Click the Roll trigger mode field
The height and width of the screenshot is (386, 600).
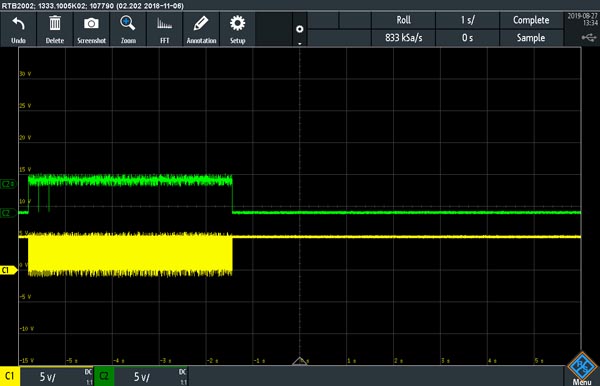coord(403,20)
